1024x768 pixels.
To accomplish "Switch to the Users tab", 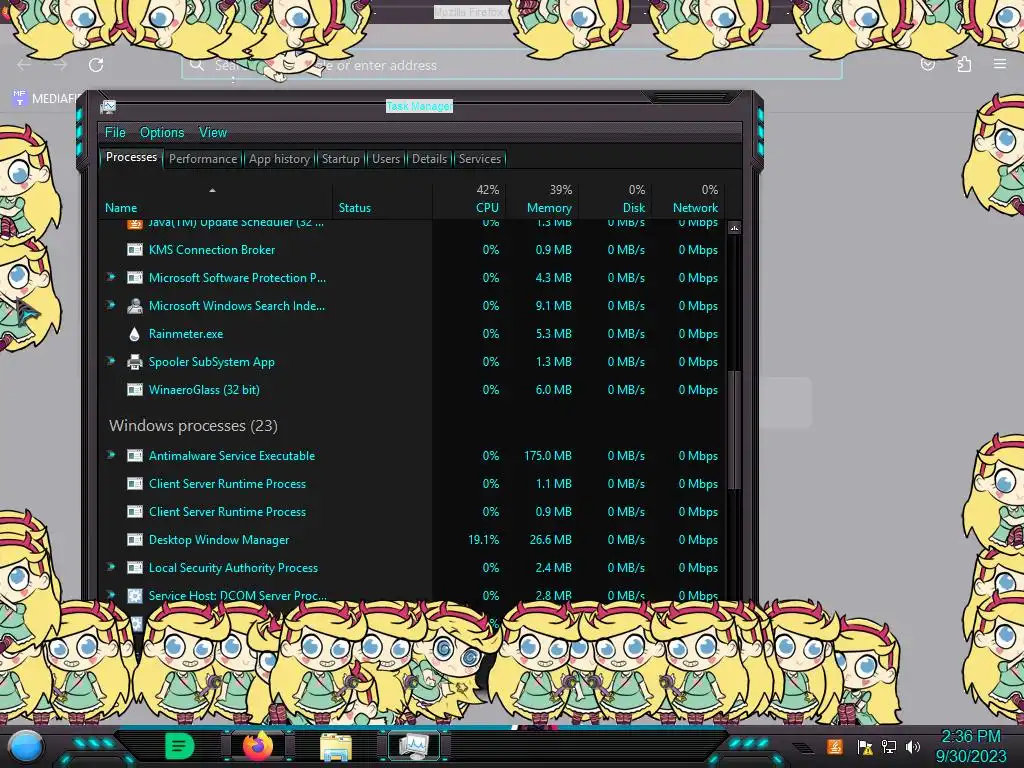I will 386,159.
